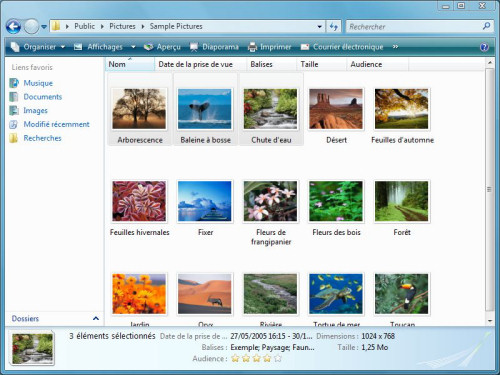The width and height of the screenshot is (500, 375).
Task: Select the Toucan thumbnail
Action: 401,294
